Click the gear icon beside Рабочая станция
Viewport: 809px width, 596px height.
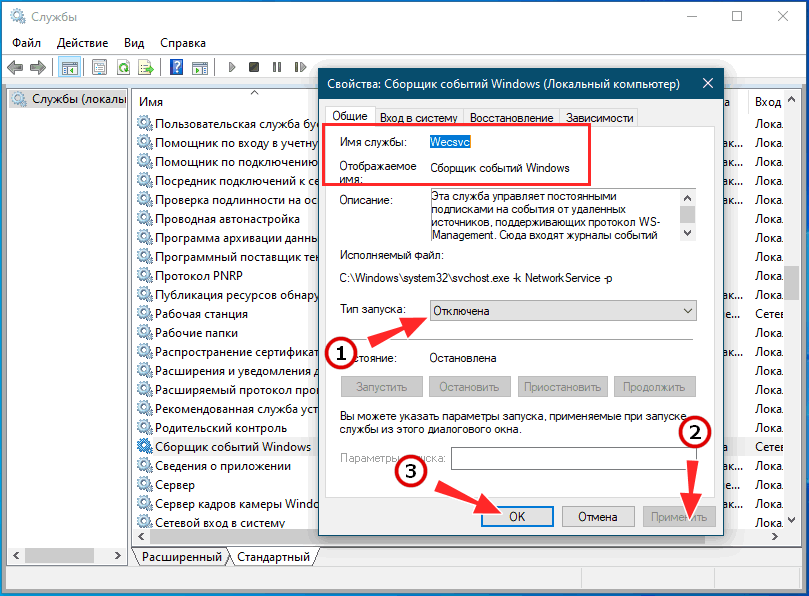[144, 313]
